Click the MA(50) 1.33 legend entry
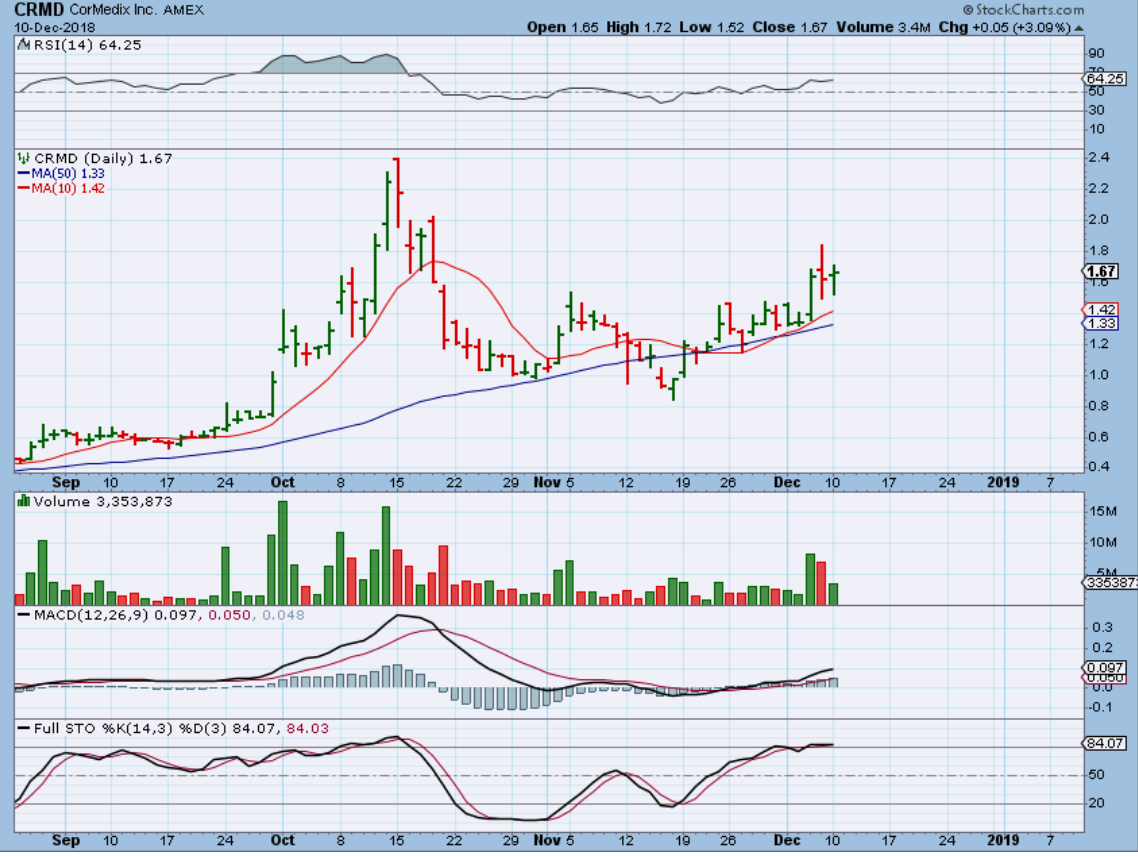 (x=61, y=174)
